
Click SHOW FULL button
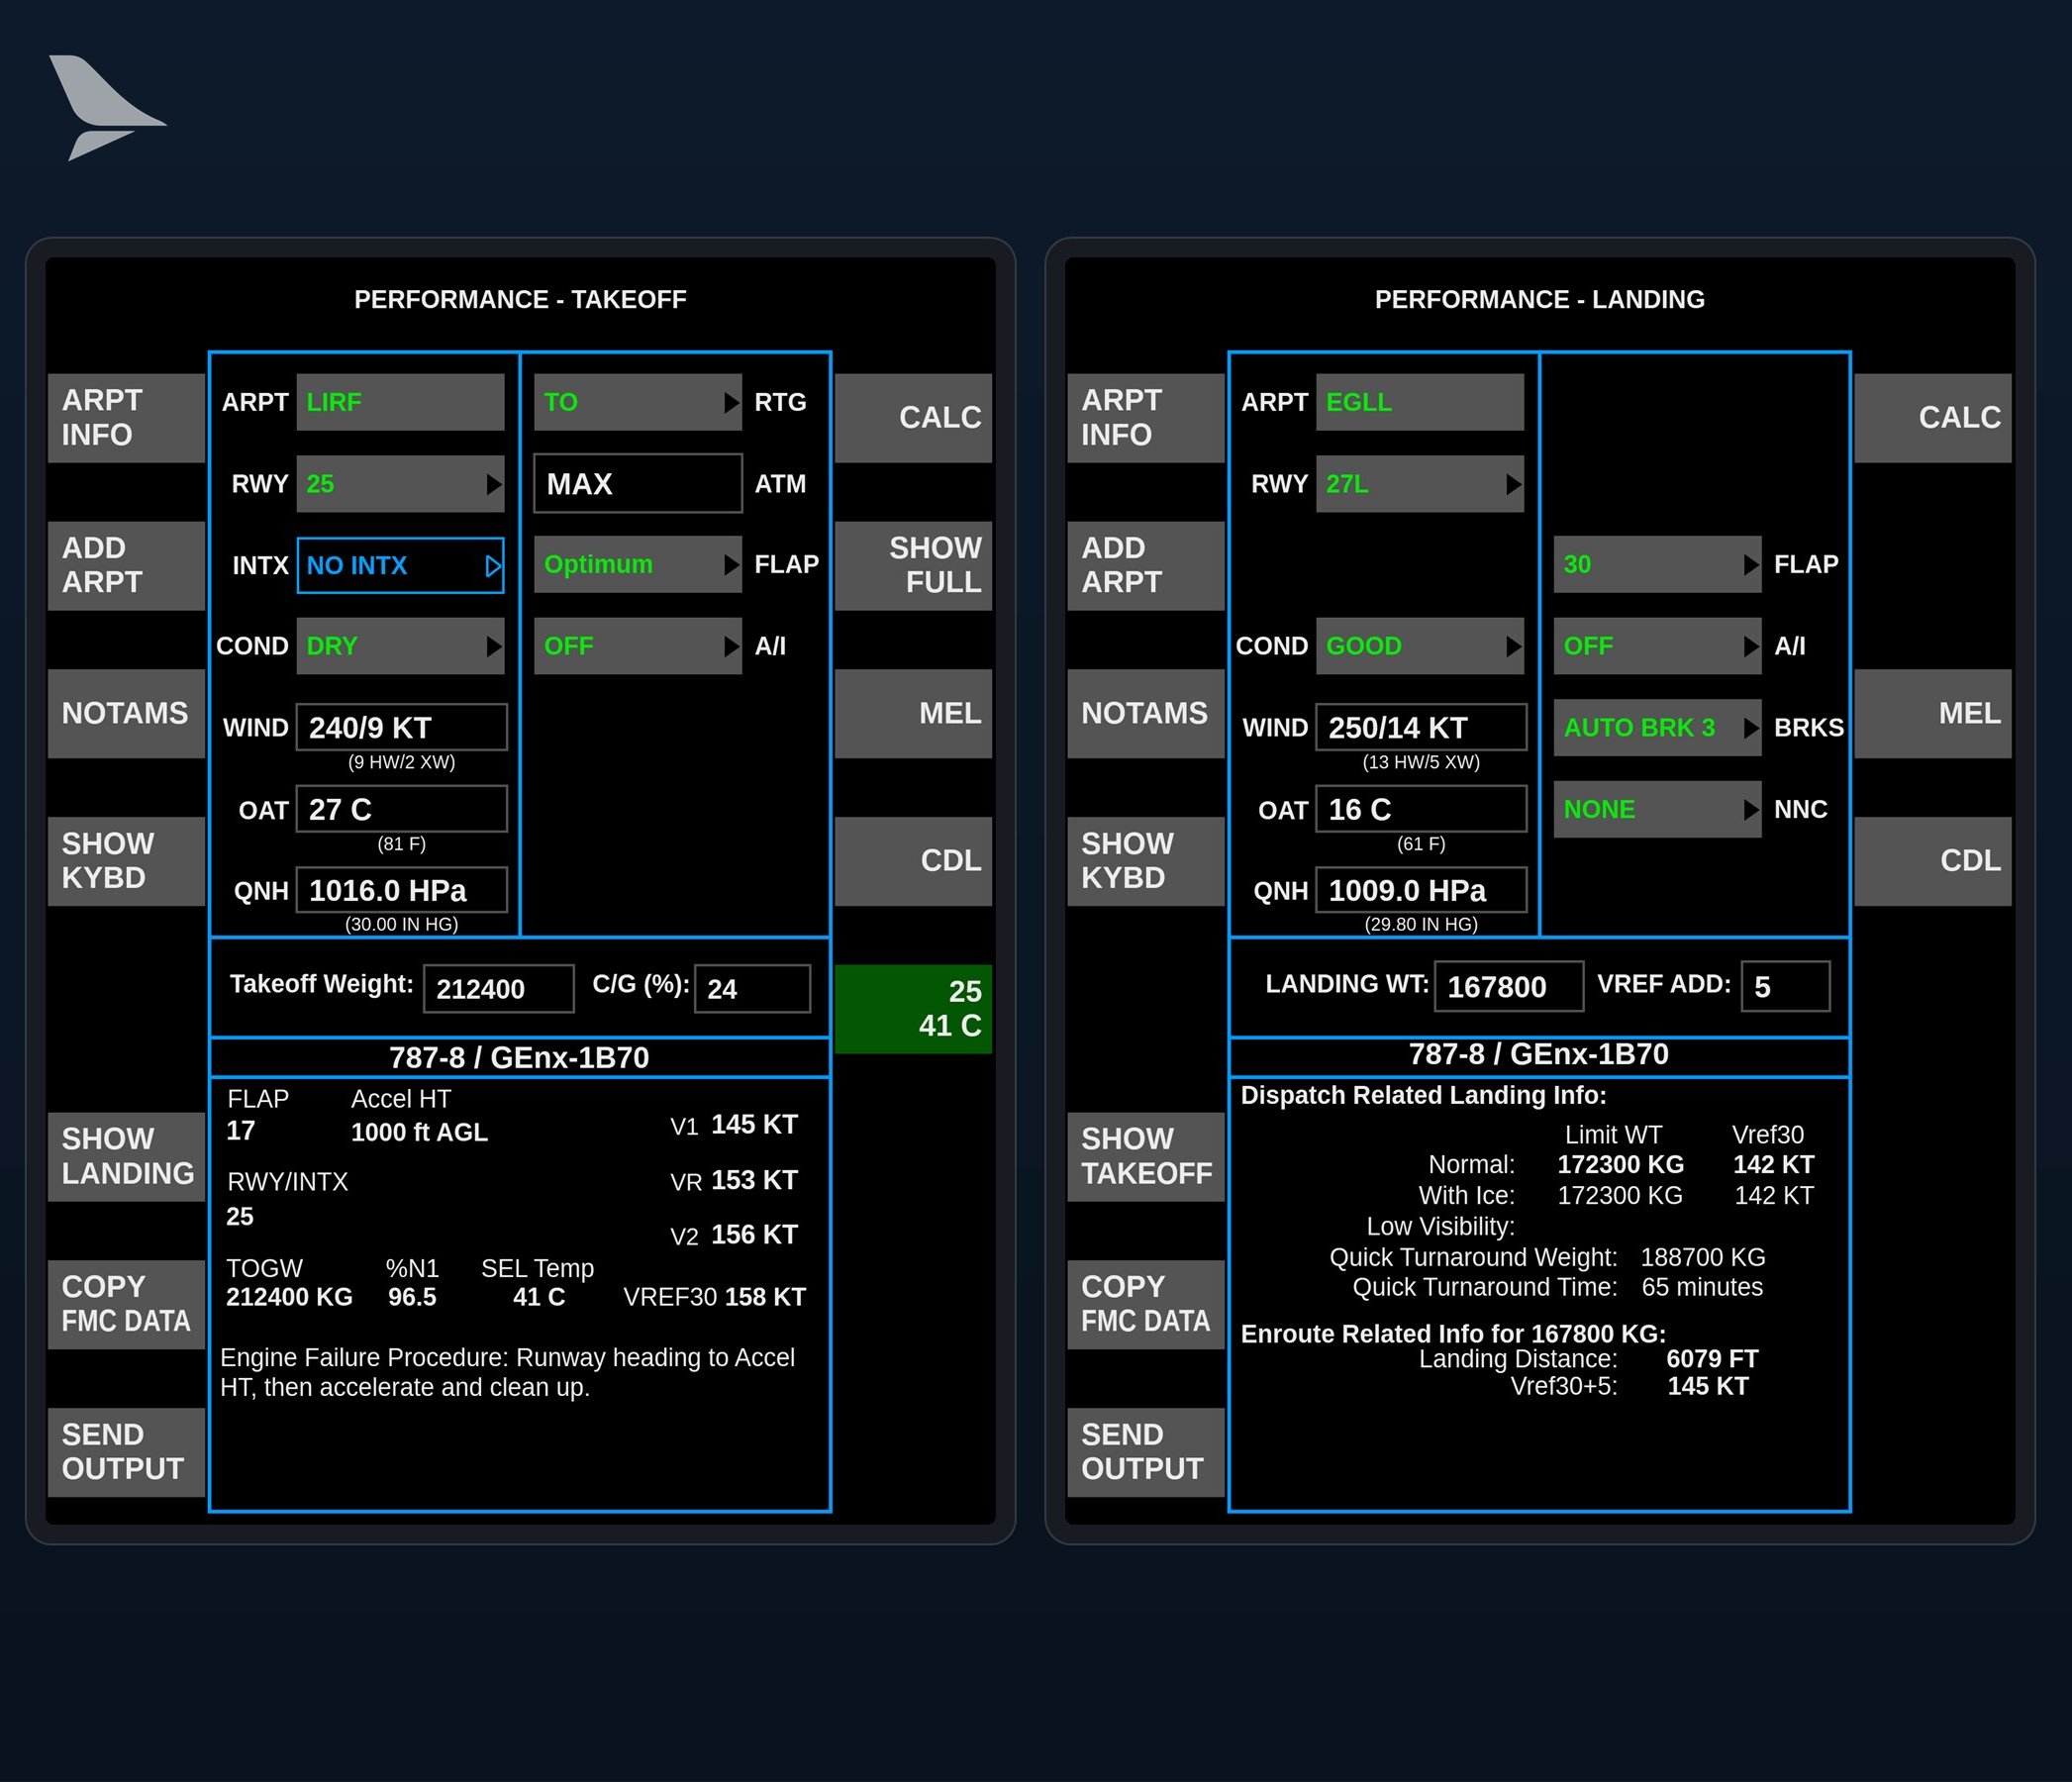point(913,566)
